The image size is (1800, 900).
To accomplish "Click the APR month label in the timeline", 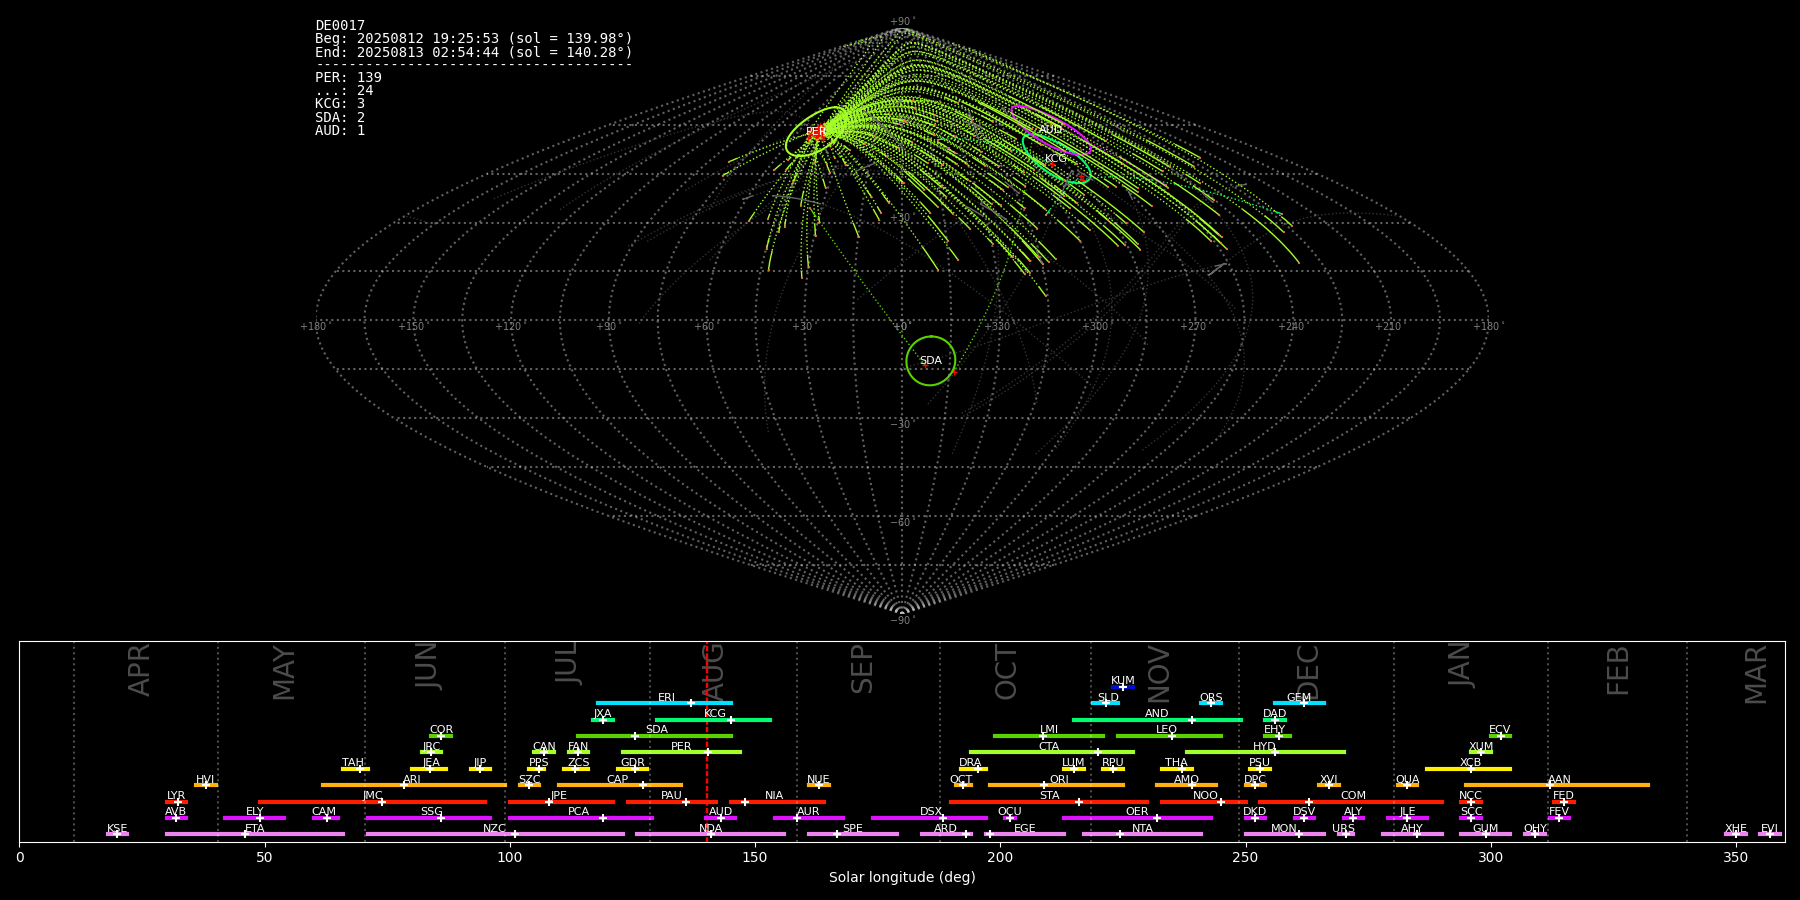I will click(139, 670).
